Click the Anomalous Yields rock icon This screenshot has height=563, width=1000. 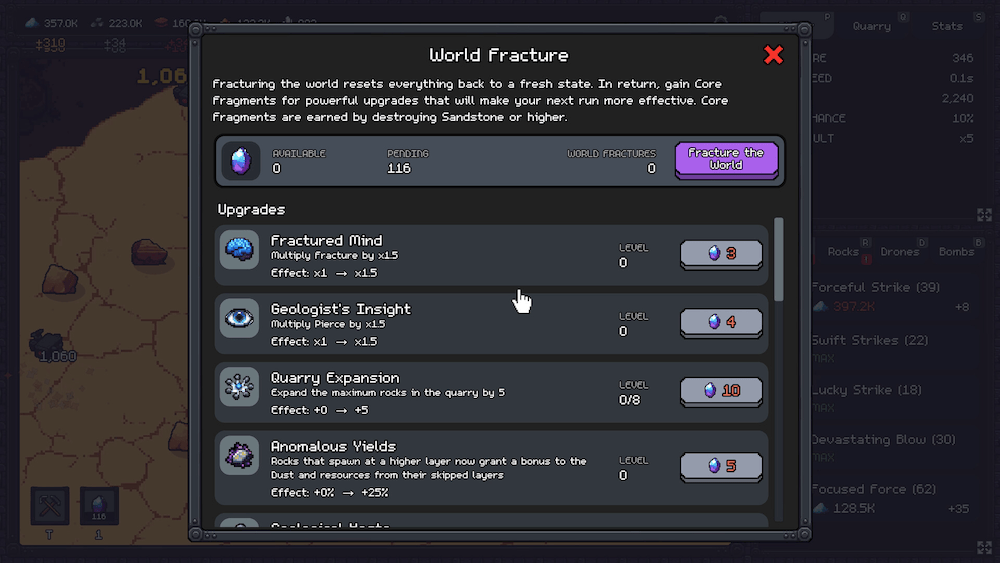point(240,455)
